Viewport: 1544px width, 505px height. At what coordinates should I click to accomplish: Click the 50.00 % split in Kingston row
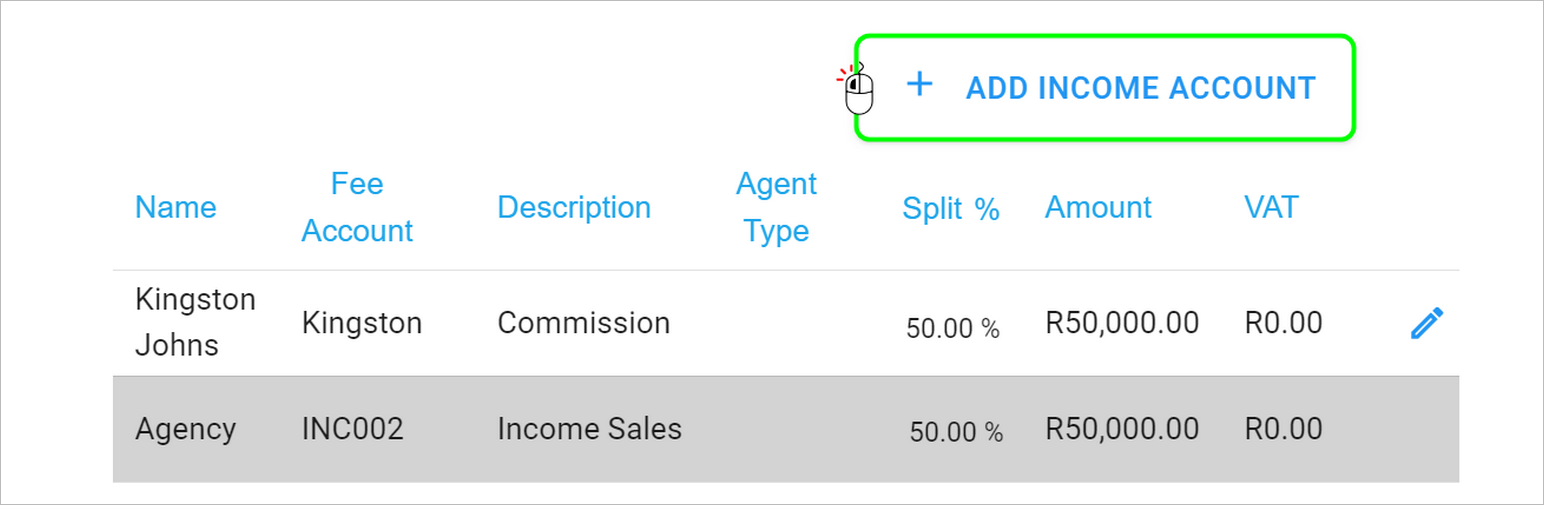[x=953, y=328]
